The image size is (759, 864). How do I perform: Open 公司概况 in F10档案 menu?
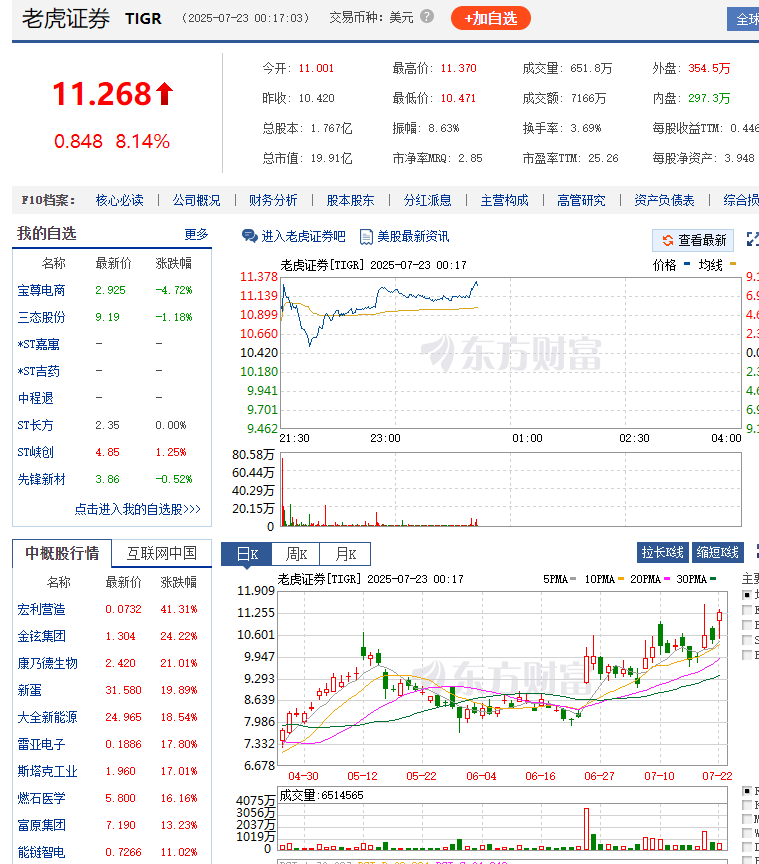coord(196,200)
